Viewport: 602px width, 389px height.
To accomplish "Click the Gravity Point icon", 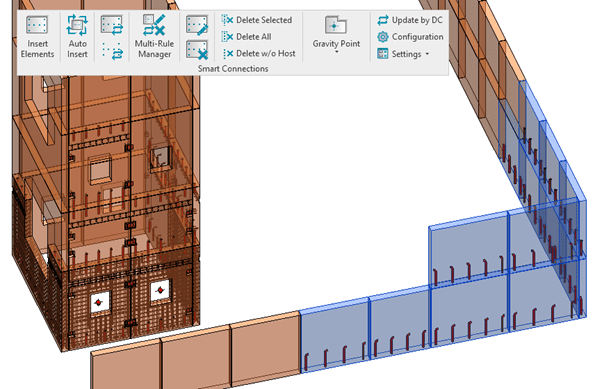I will [x=336, y=25].
